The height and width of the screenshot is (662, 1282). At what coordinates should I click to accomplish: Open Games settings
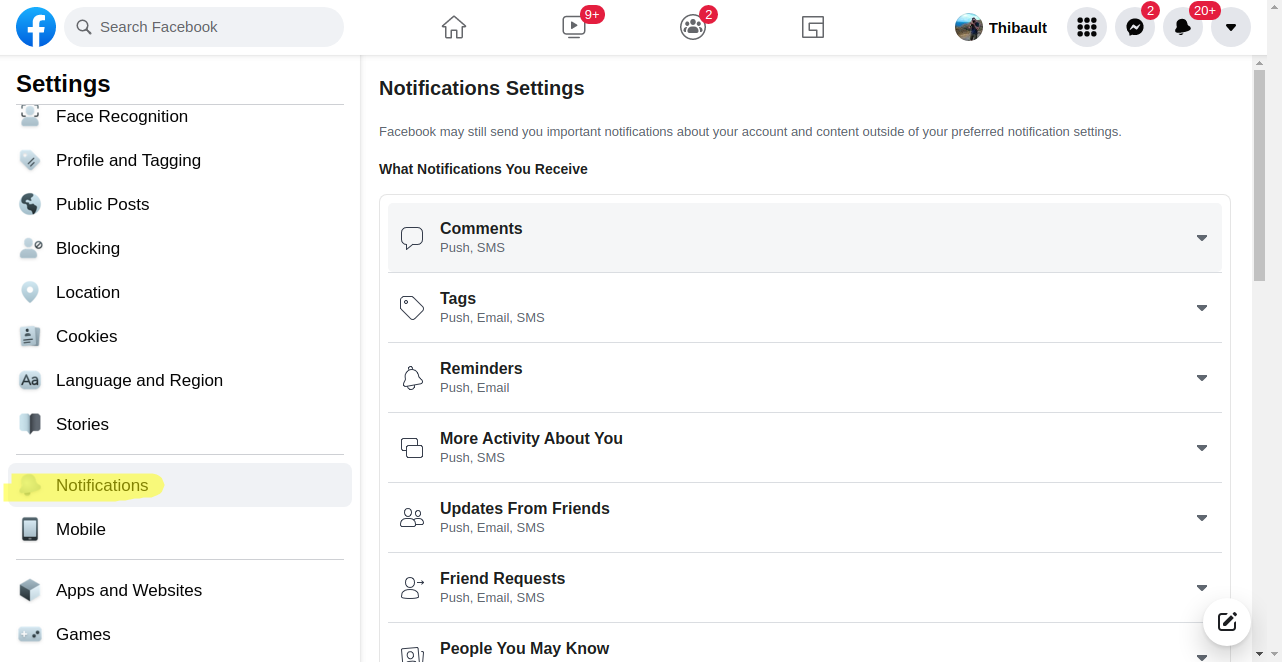[x=180, y=634]
